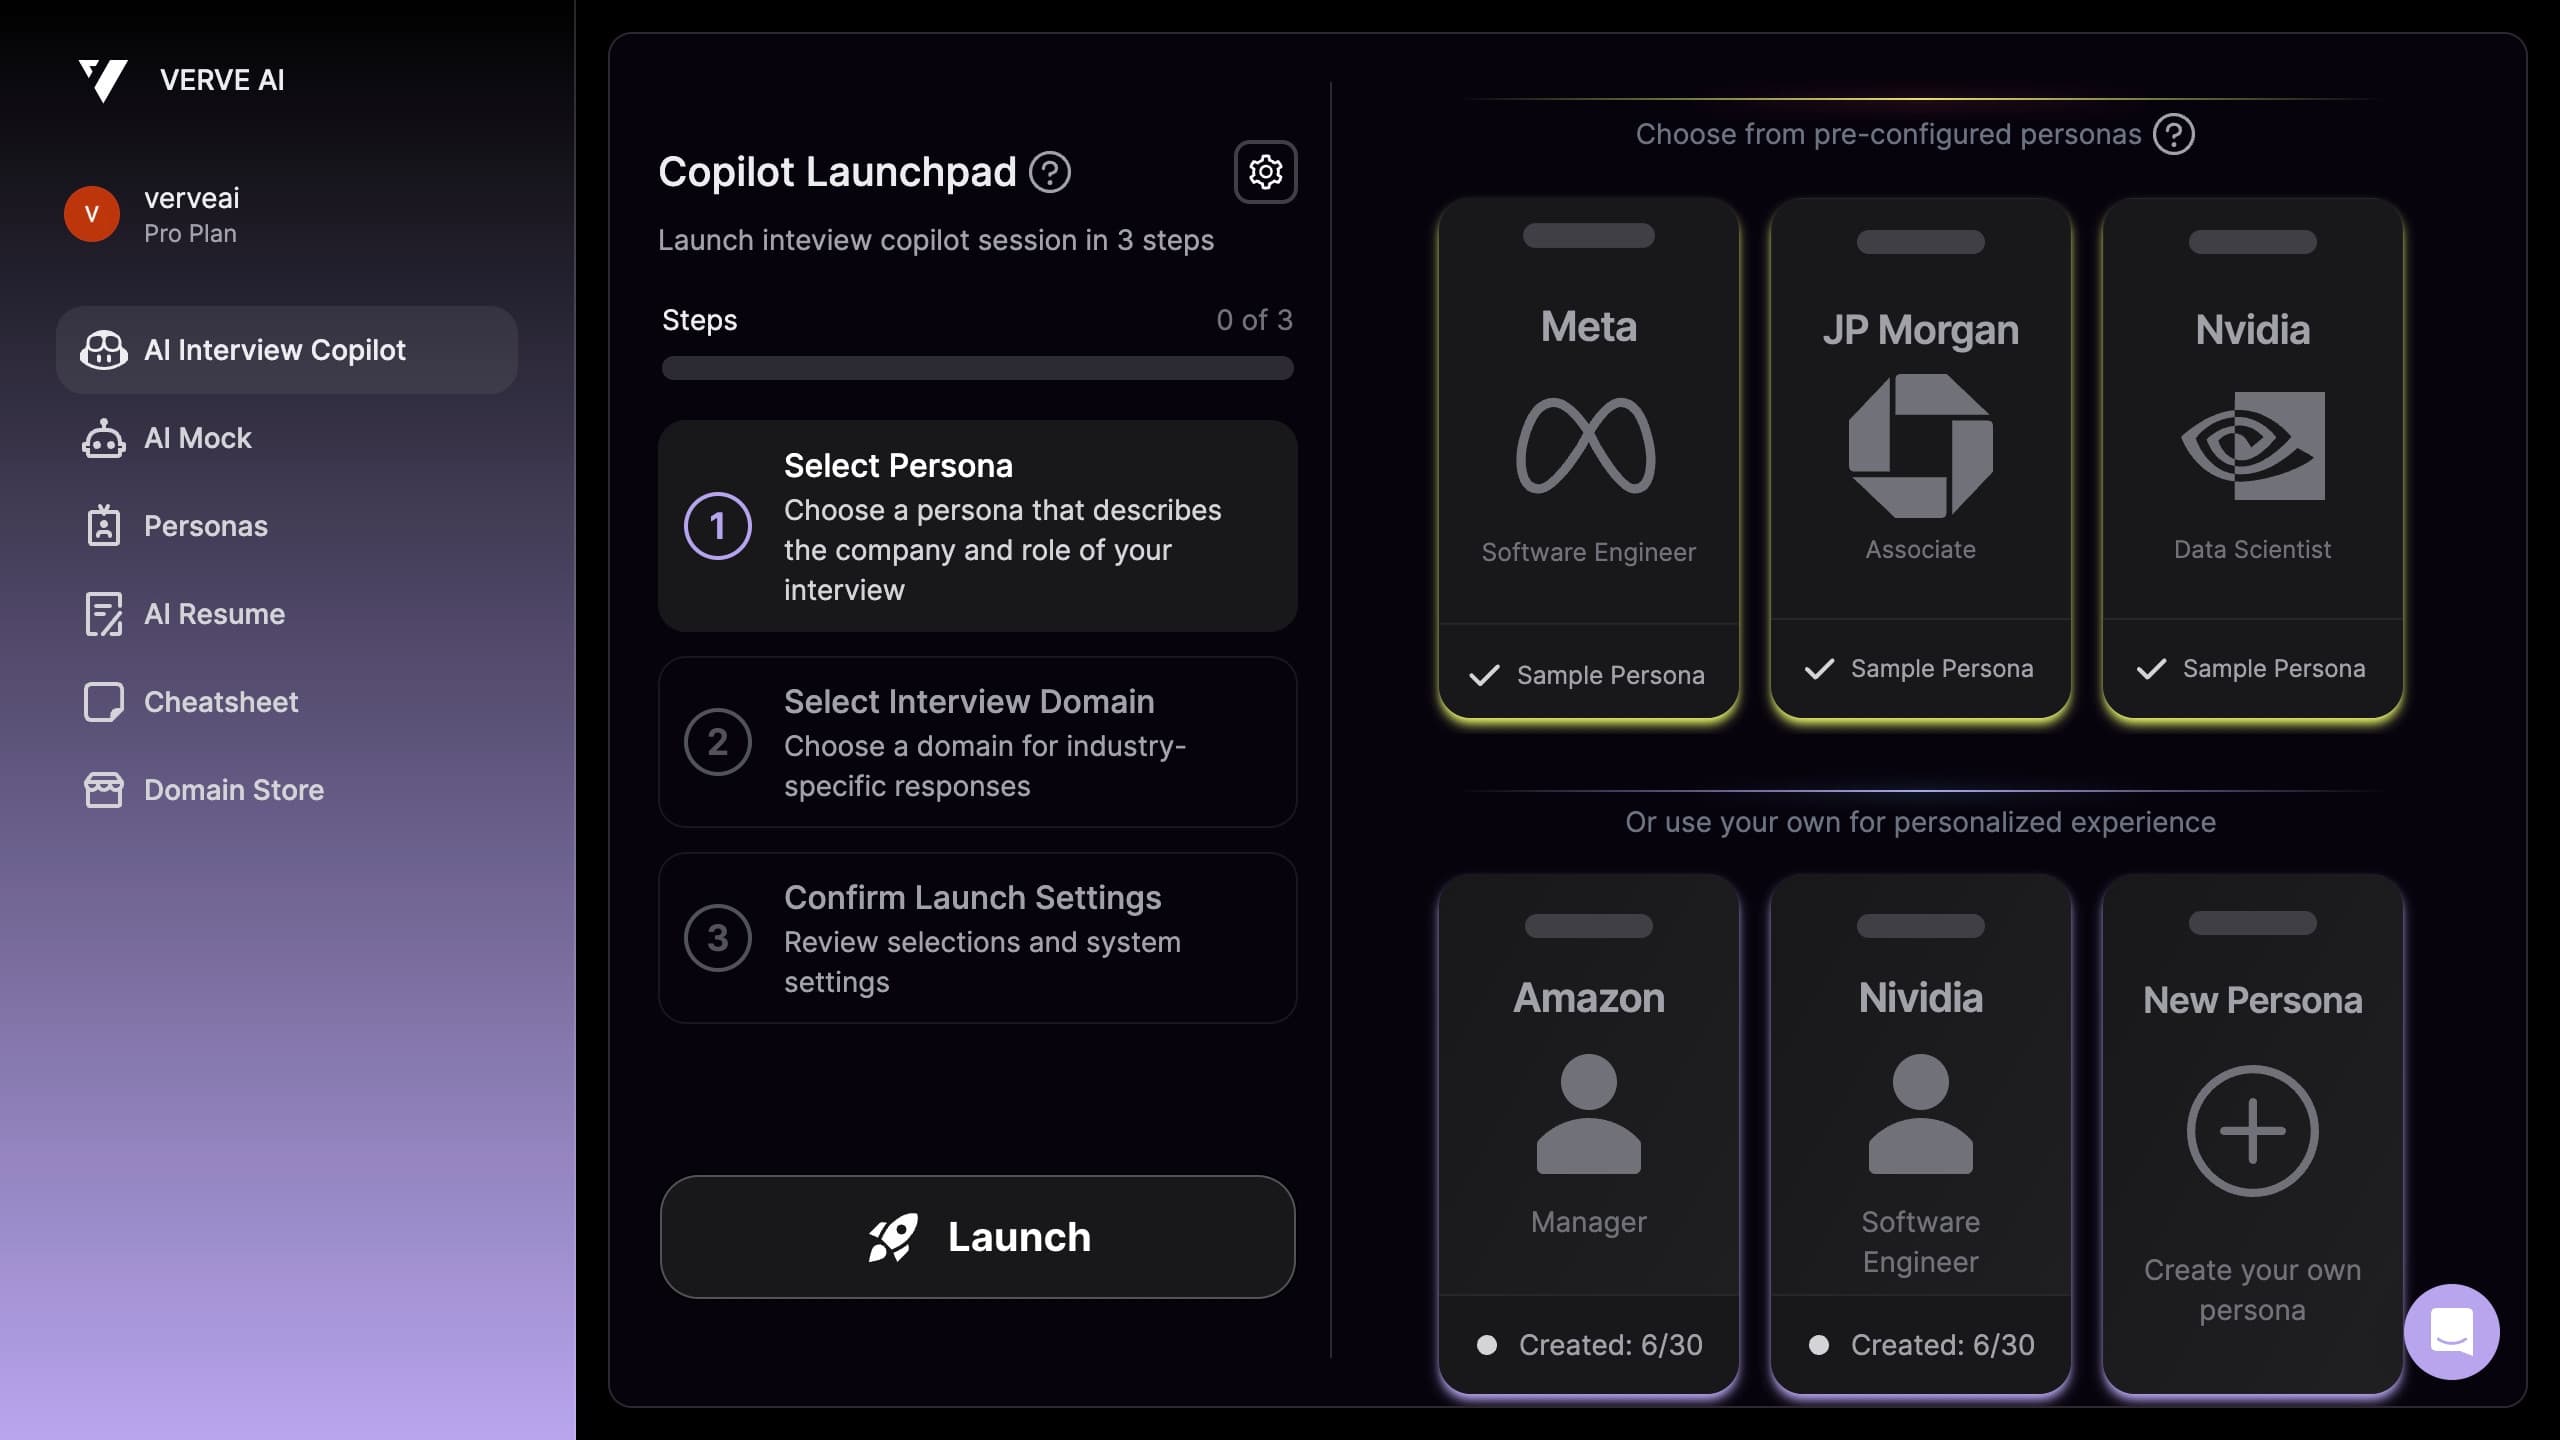This screenshot has width=2560, height=1440.
Task: Click the Copilot Launchpad help icon
Action: [1050, 172]
